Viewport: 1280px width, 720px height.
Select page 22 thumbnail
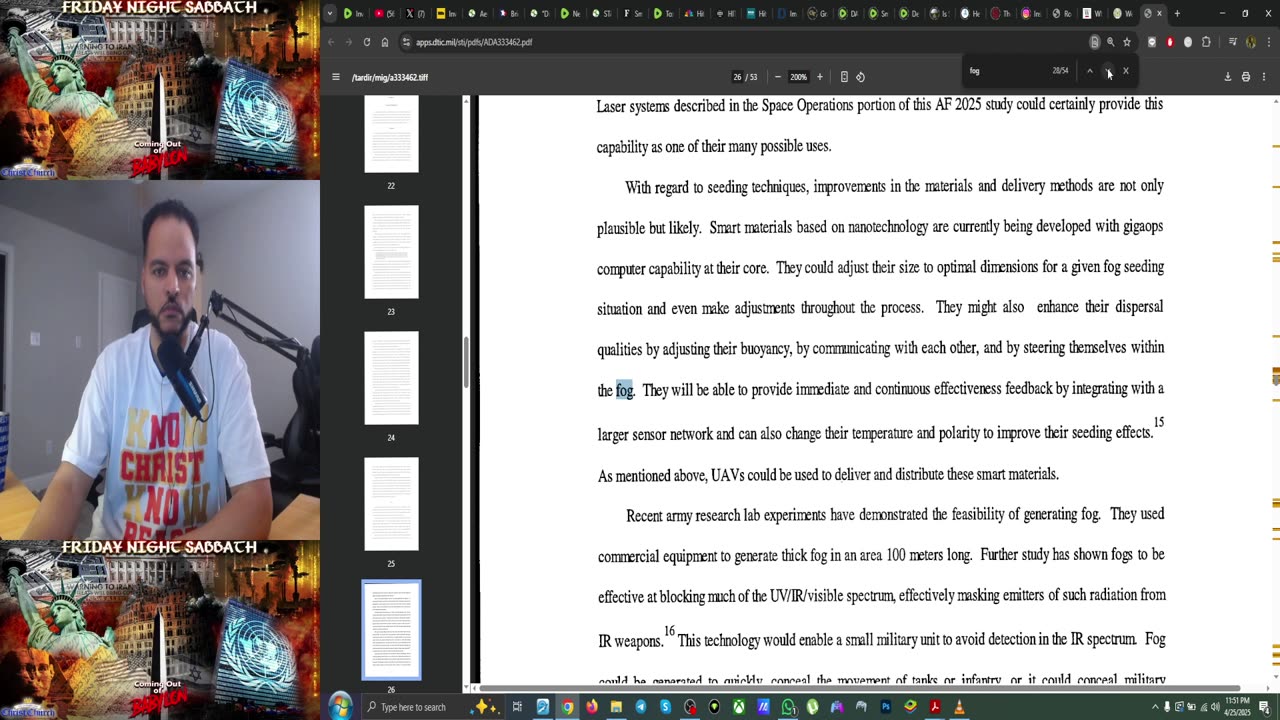[391, 135]
